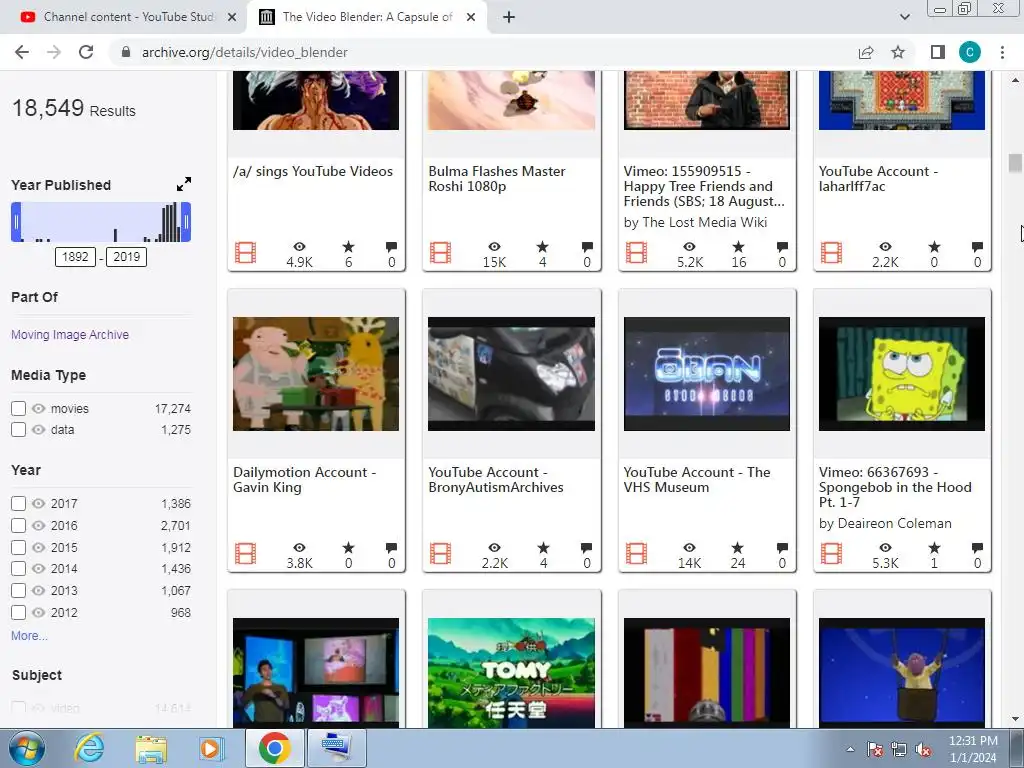Switch to the Channel content - YouTube Studio tab
Image resolution: width=1024 pixels, height=768 pixels.
click(123, 17)
